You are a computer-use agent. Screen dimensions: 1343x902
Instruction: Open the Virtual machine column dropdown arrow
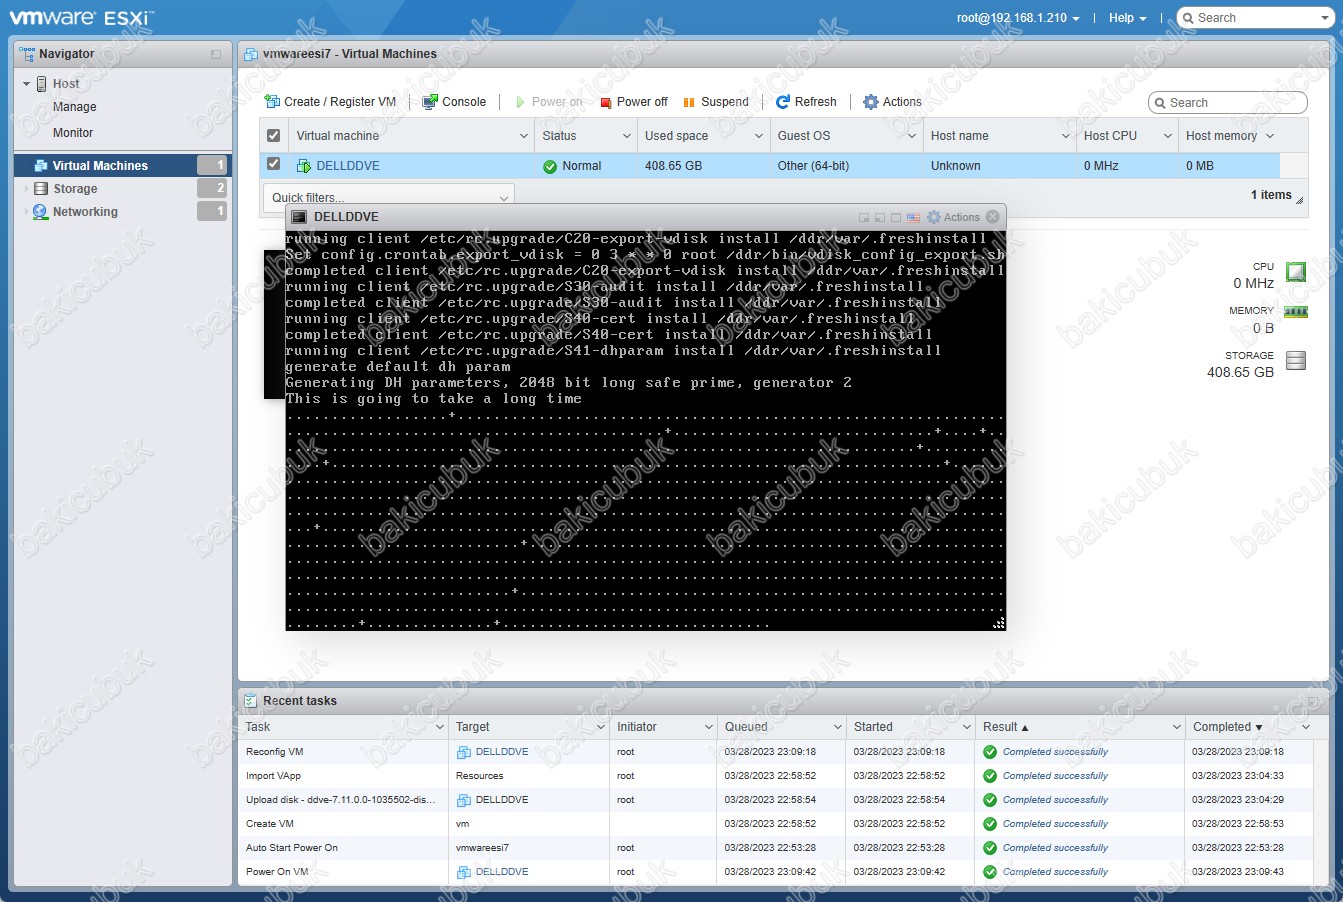524,136
